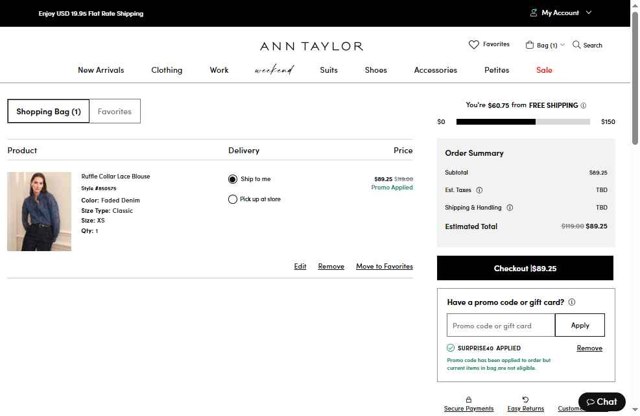640x416 pixels.
Task: Click the Apply promo button
Action: pos(580,325)
